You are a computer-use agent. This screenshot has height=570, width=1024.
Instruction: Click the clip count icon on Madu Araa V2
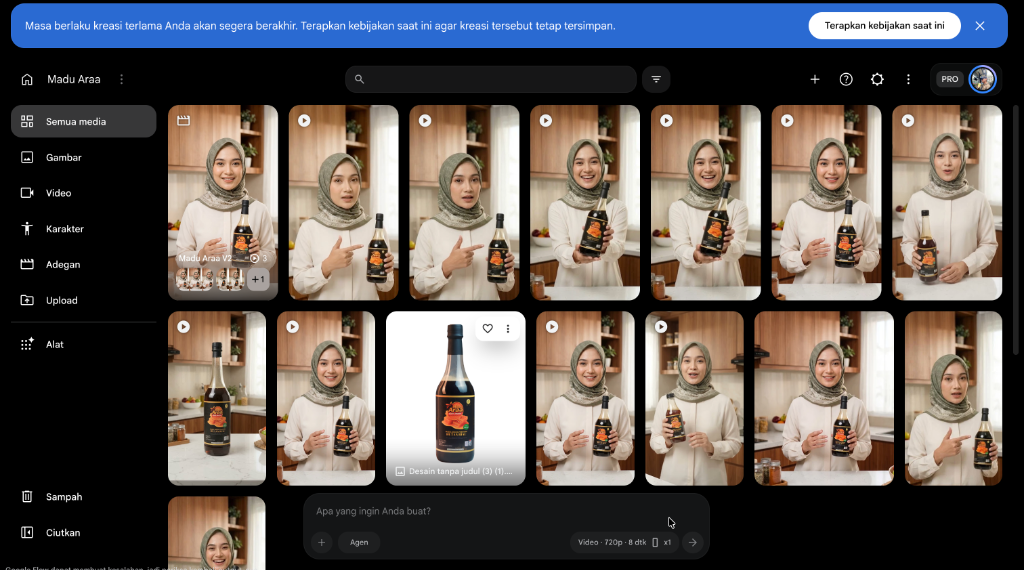[x=254, y=259]
